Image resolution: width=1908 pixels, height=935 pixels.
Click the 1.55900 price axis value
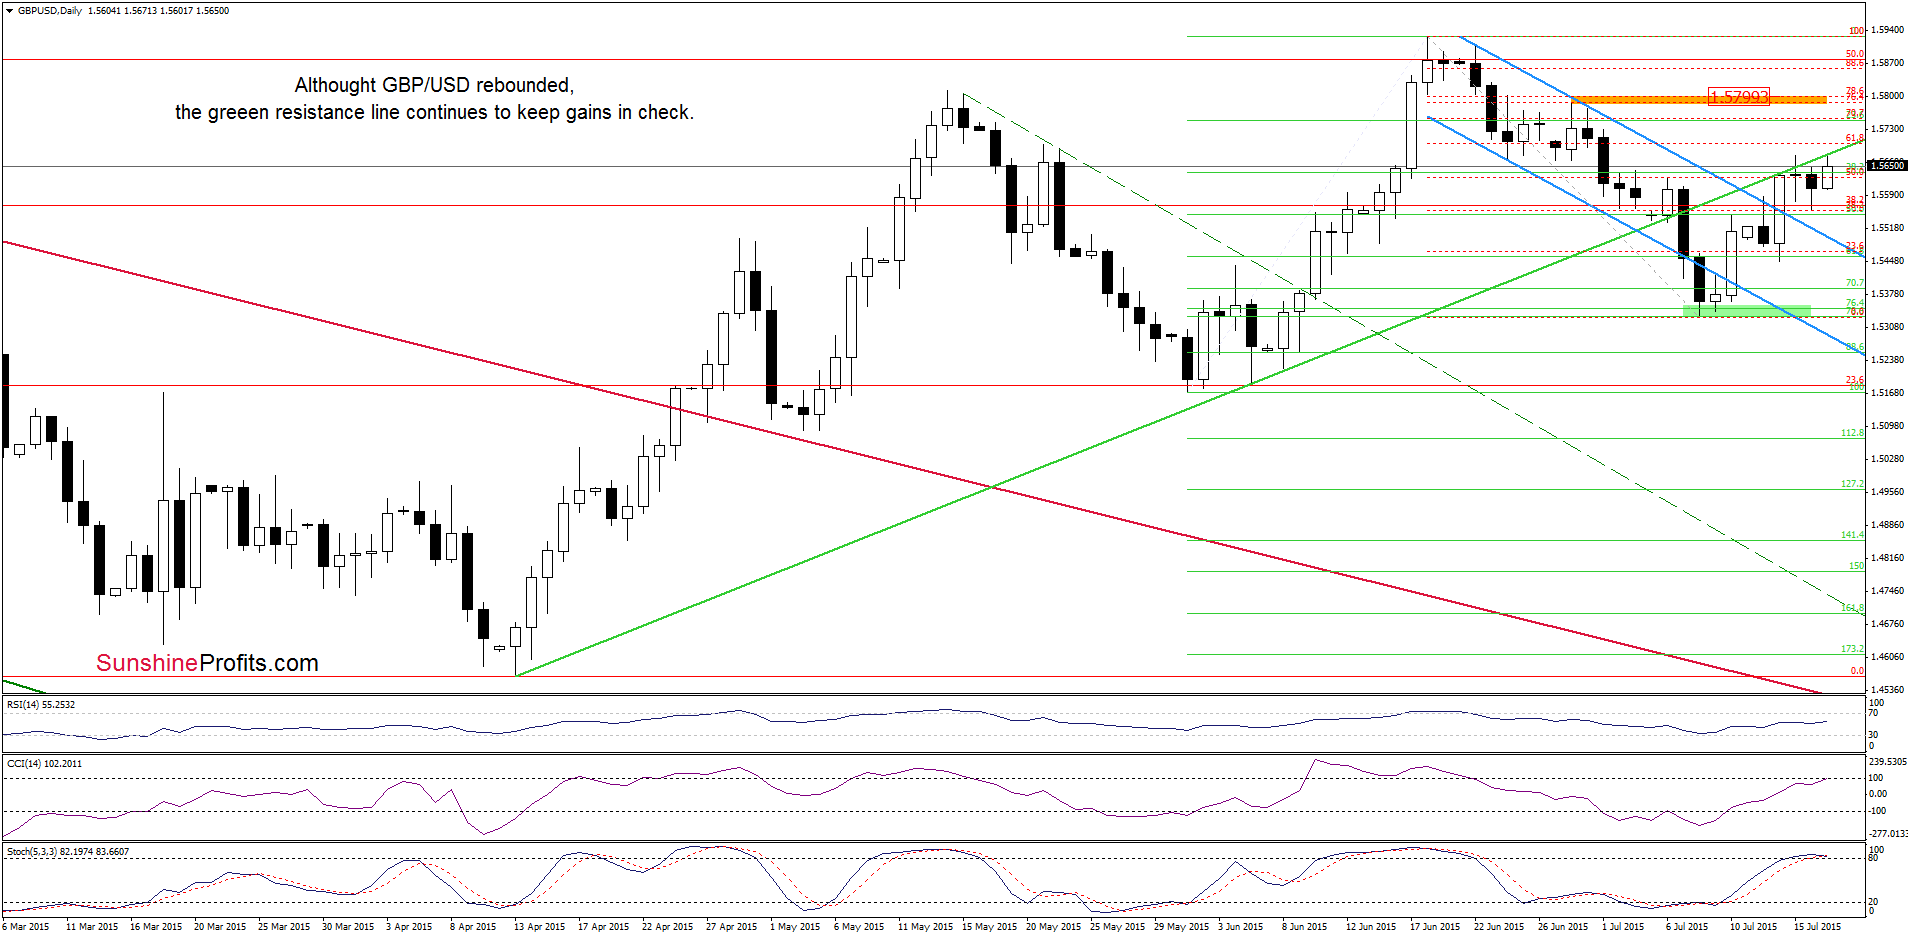point(1887,195)
